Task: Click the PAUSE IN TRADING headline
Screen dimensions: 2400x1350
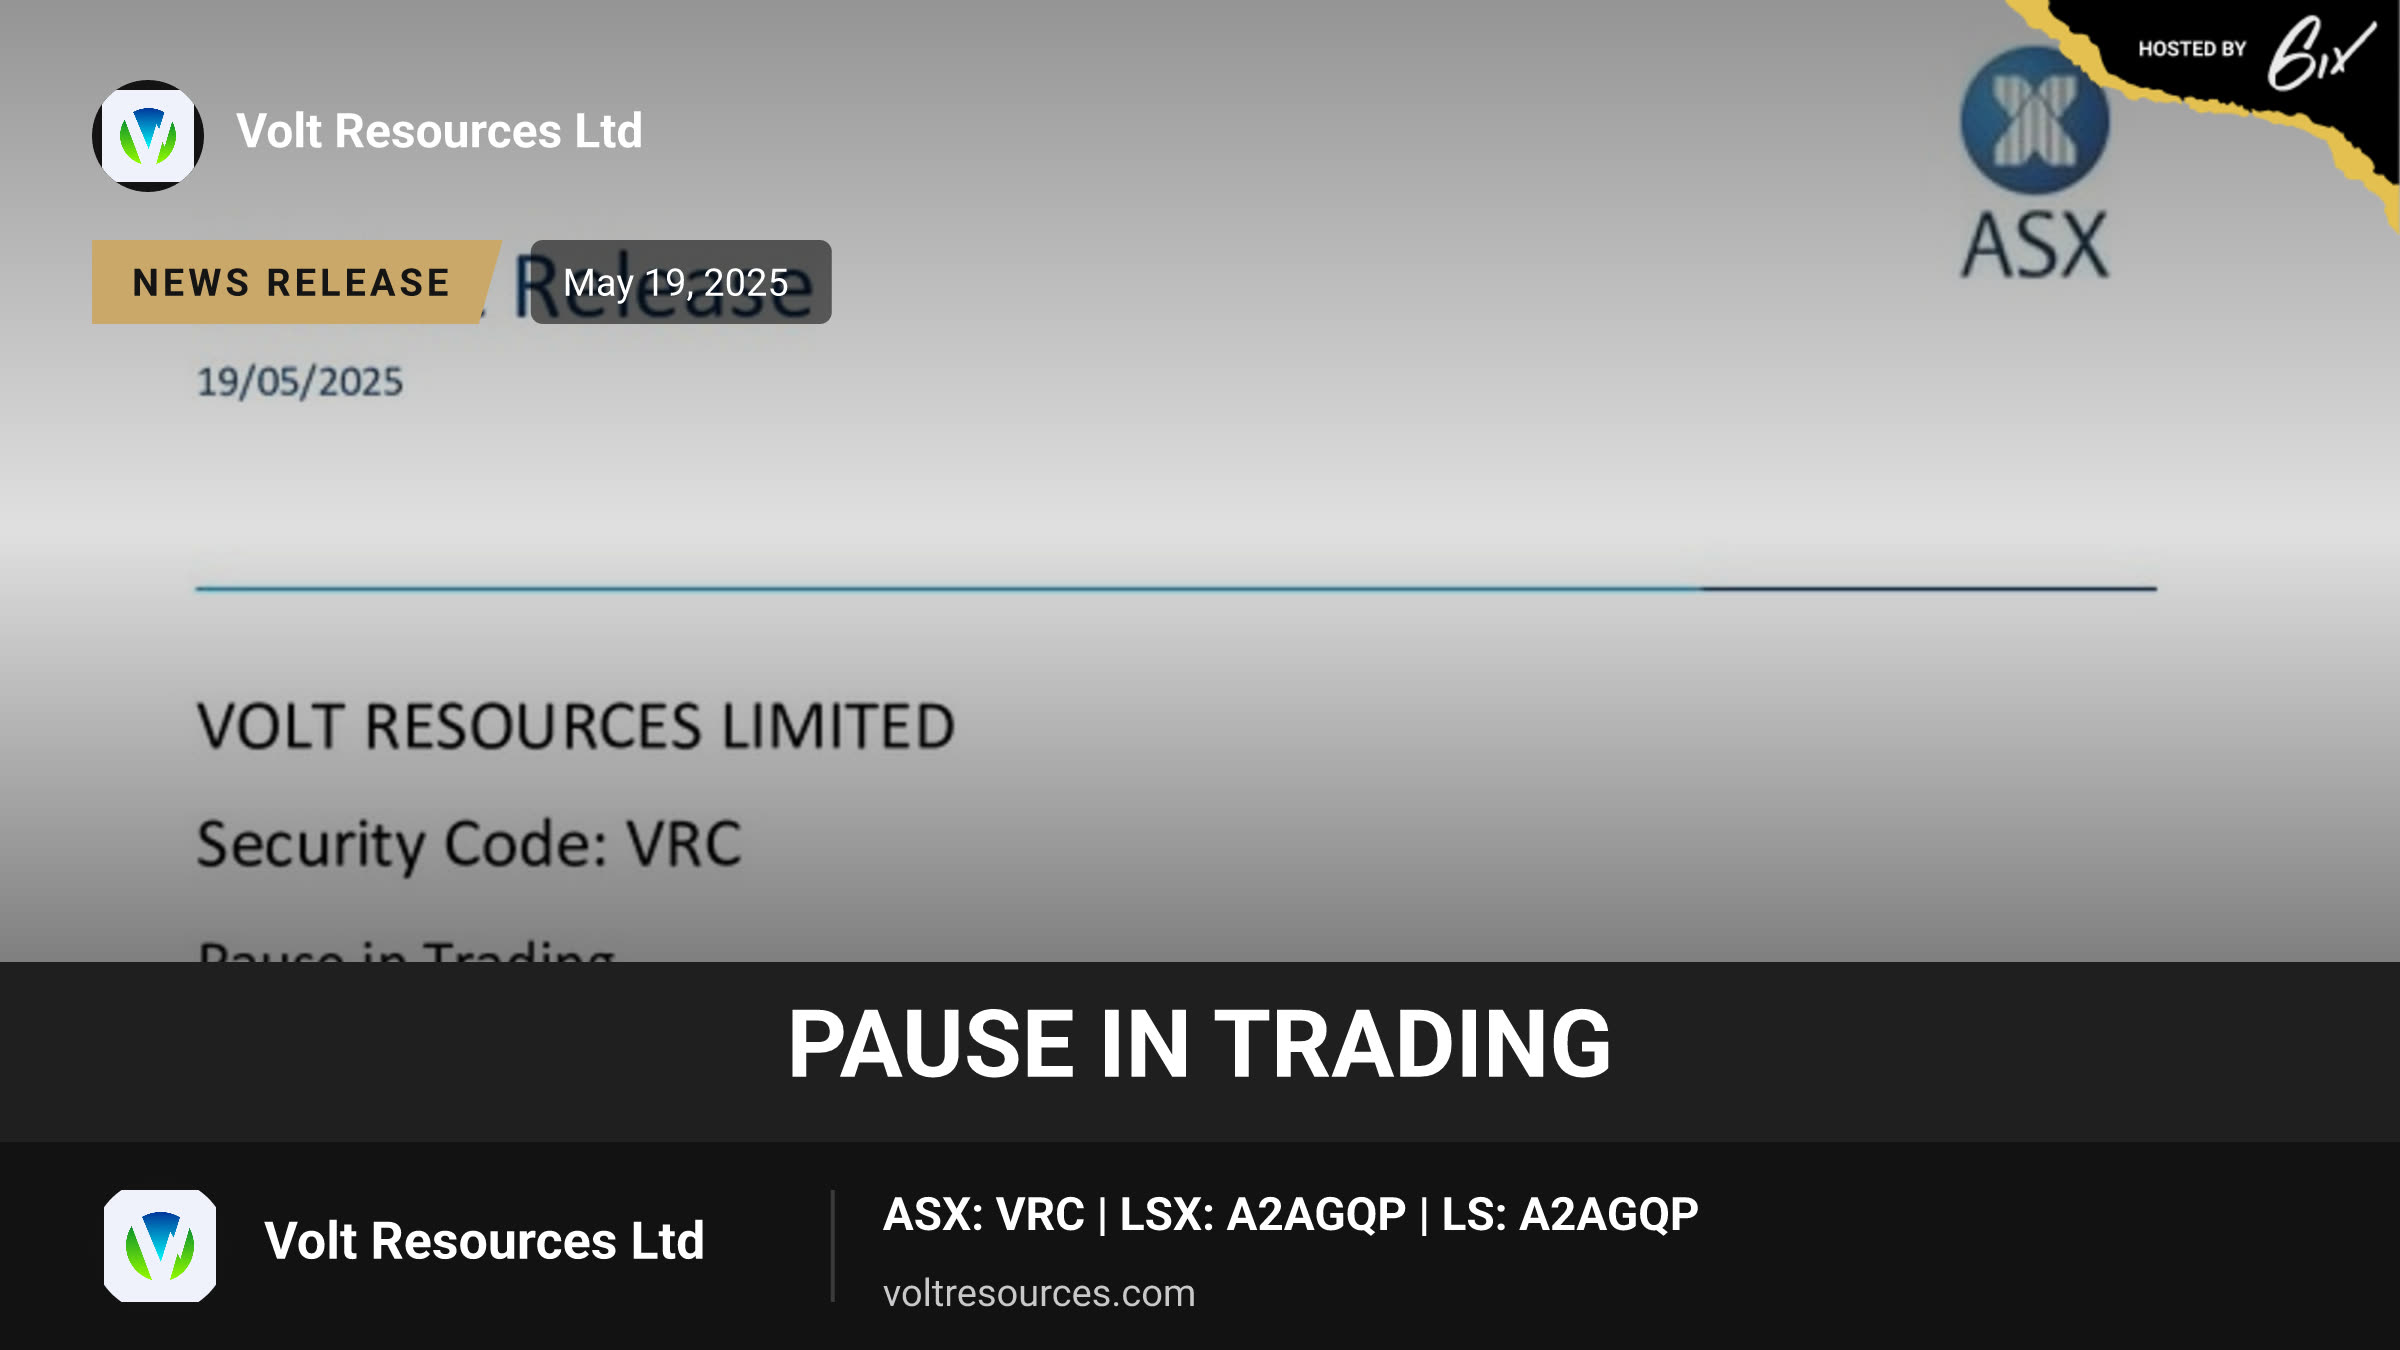Action: (x=1200, y=1044)
